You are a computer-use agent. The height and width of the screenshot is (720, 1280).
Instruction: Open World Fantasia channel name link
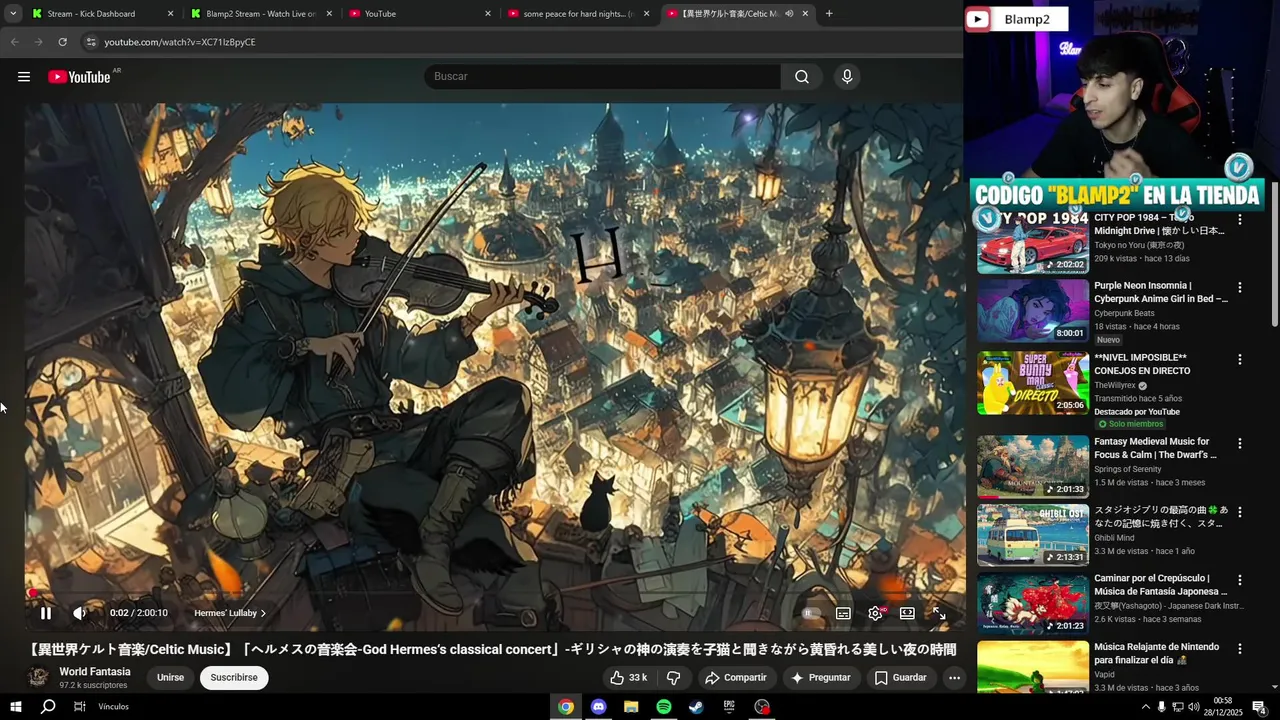(95, 671)
